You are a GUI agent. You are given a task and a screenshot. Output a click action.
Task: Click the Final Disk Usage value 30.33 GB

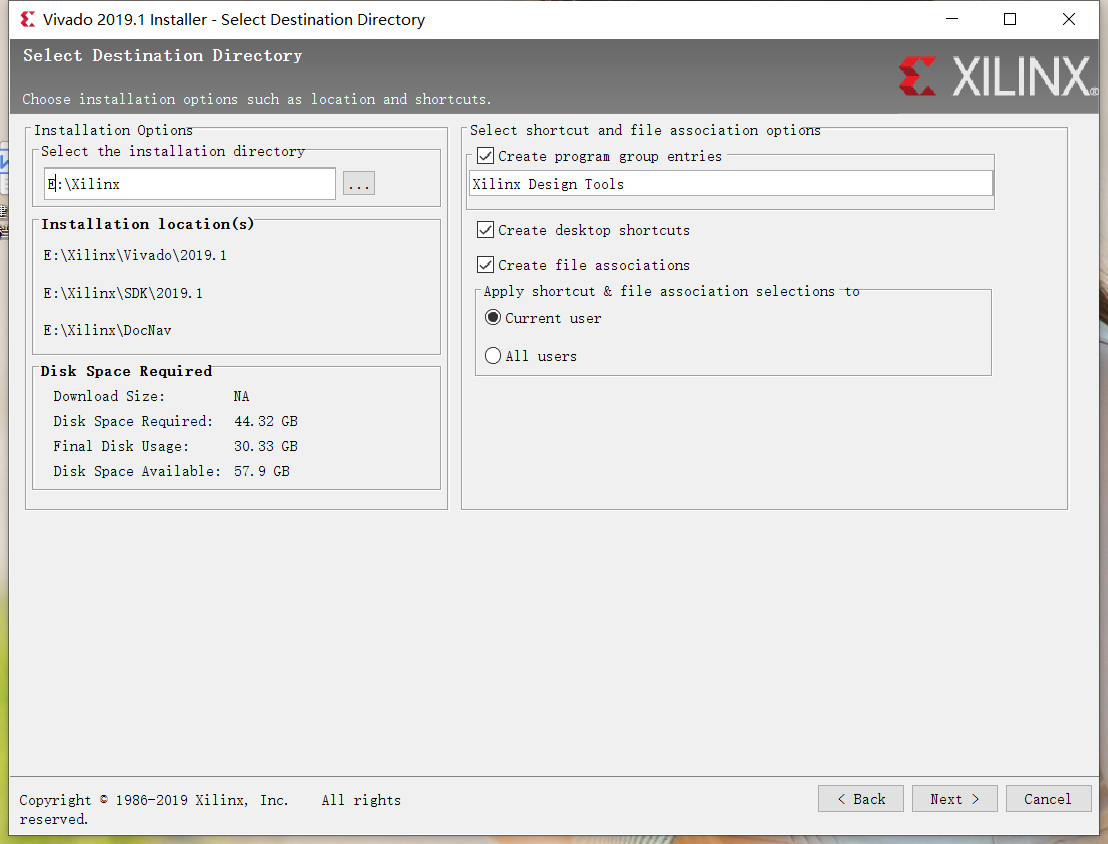click(266, 446)
